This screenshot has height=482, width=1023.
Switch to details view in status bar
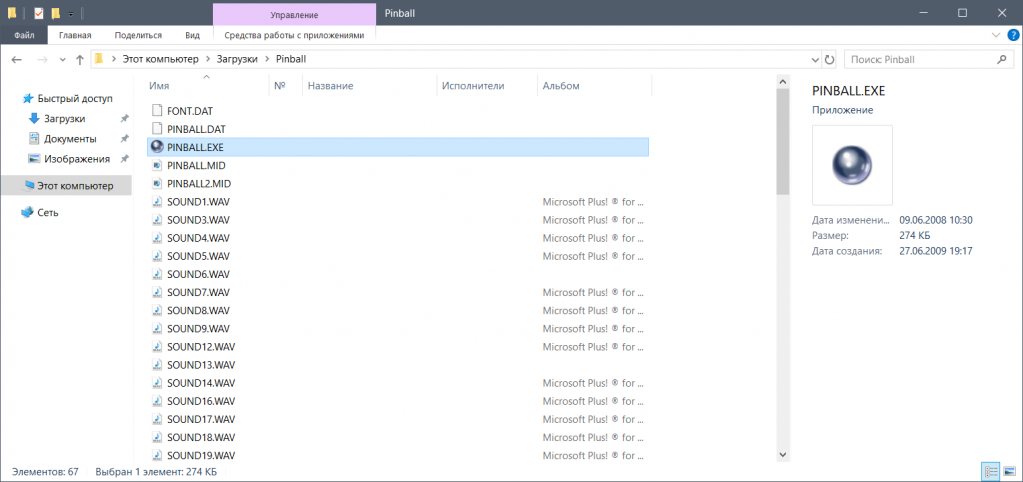[989, 470]
